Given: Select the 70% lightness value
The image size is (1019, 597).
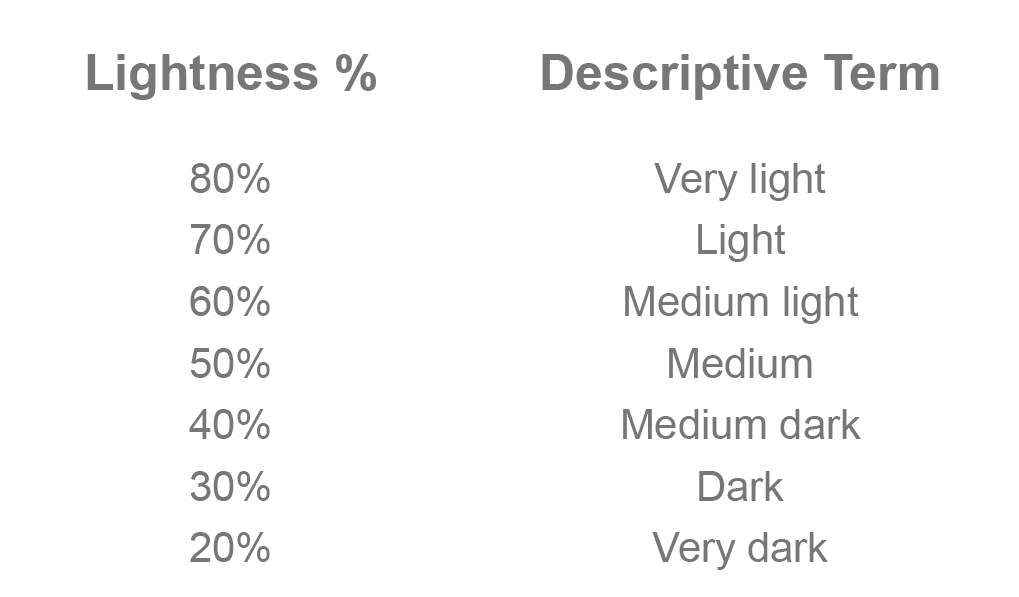Looking at the screenshot, I should coord(230,240).
